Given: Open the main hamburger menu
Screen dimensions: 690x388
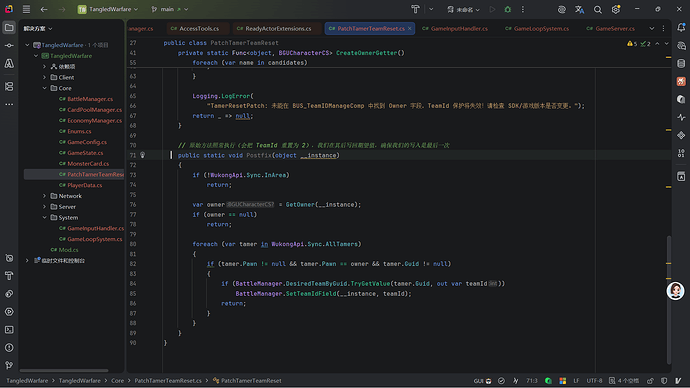Looking at the screenshot, I should 26,9.
